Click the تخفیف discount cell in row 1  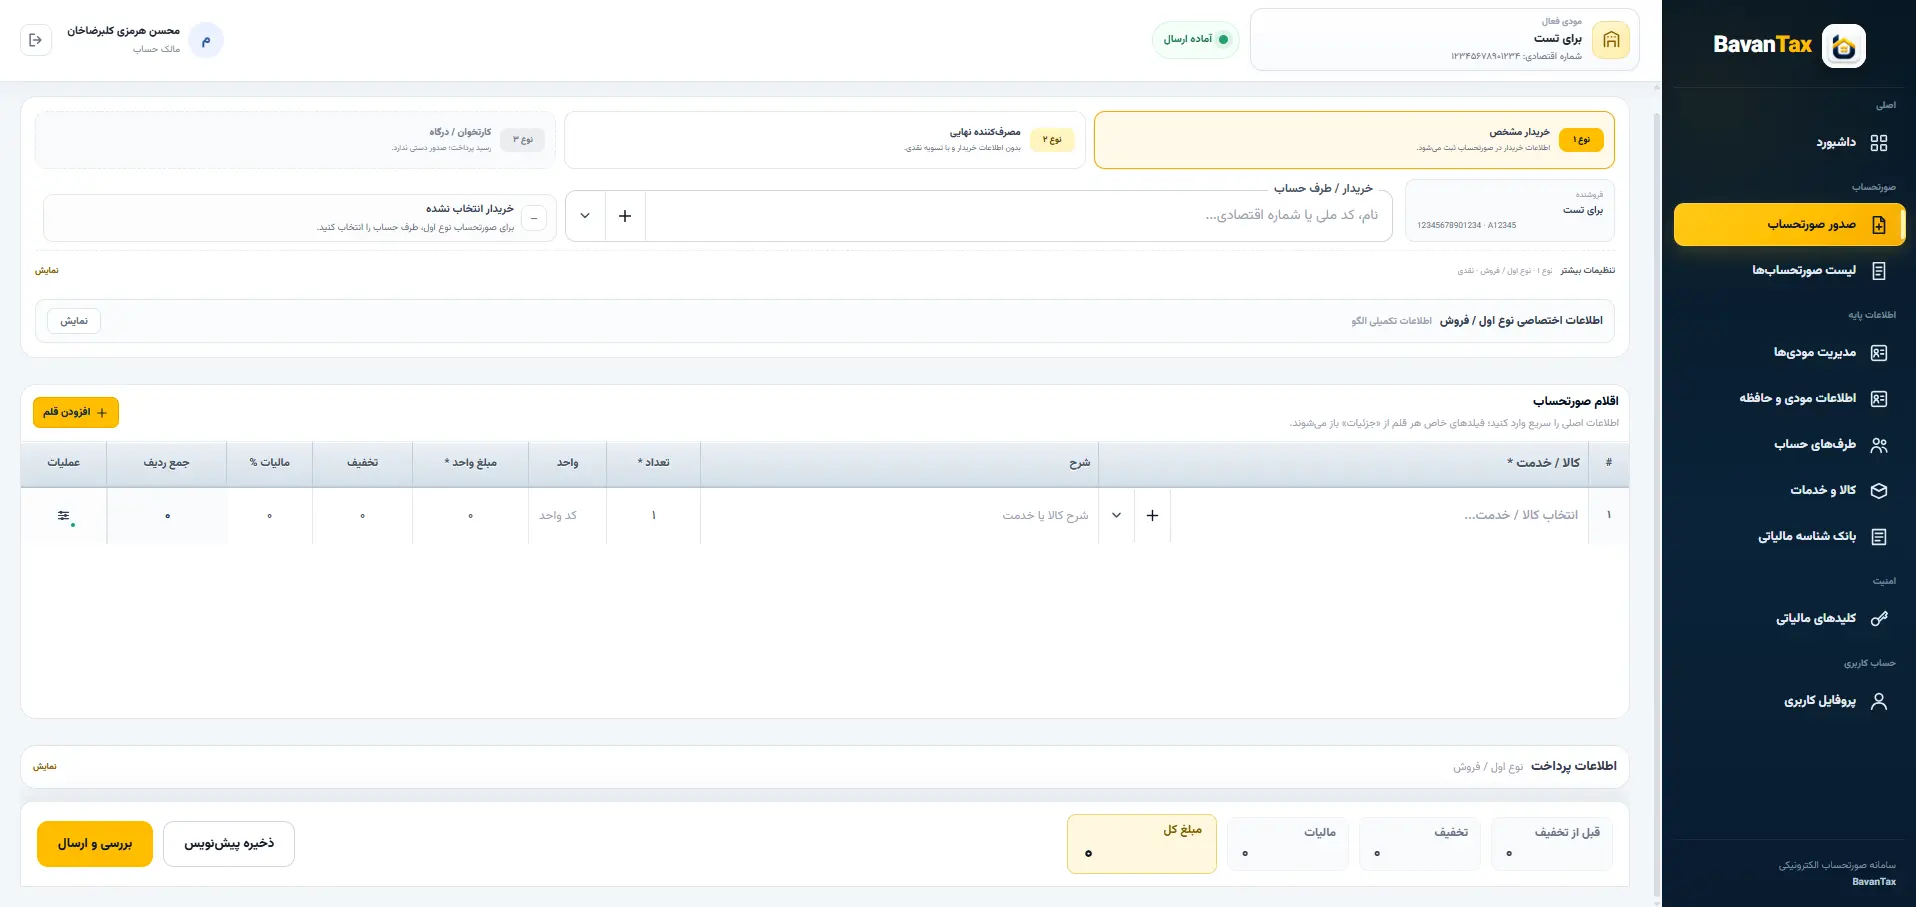coord(362,515)
